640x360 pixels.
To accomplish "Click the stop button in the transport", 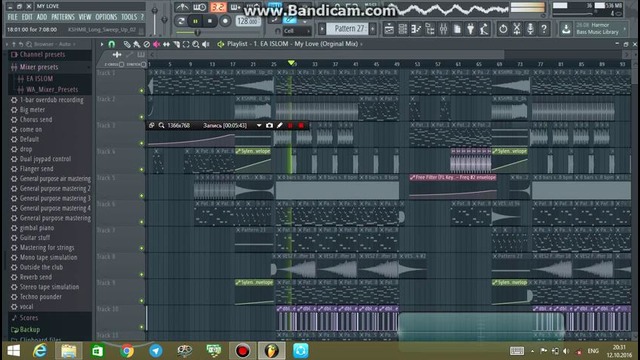I will tap(210, 21).
